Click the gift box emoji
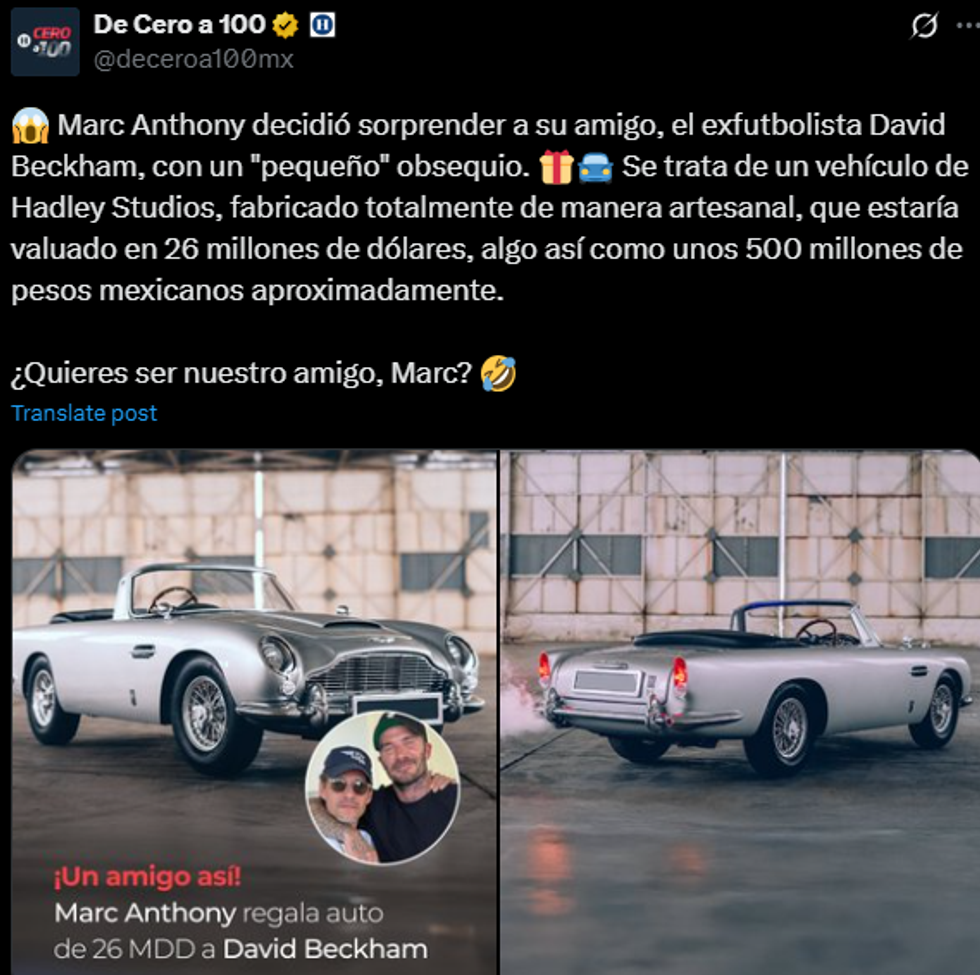Image resolution: width=980 pixels, height=975 pixels. (x=556, y=167)
